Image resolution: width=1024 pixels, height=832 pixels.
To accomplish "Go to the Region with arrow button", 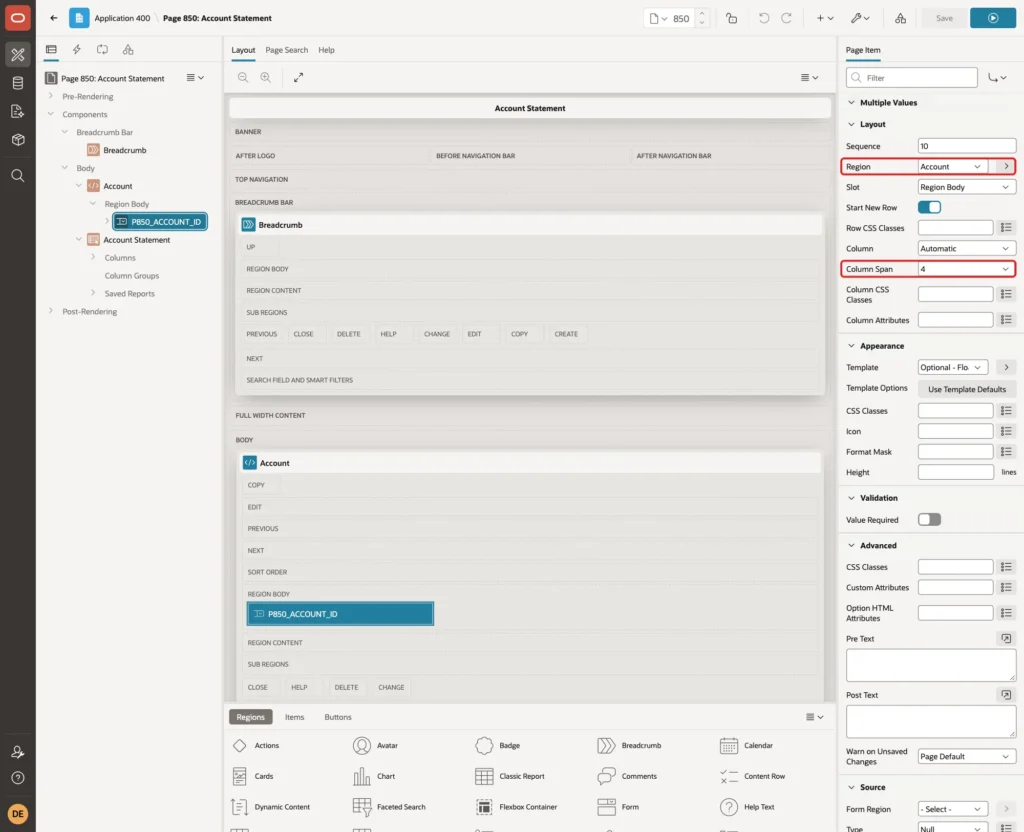I will click(x=1006, y=167).
